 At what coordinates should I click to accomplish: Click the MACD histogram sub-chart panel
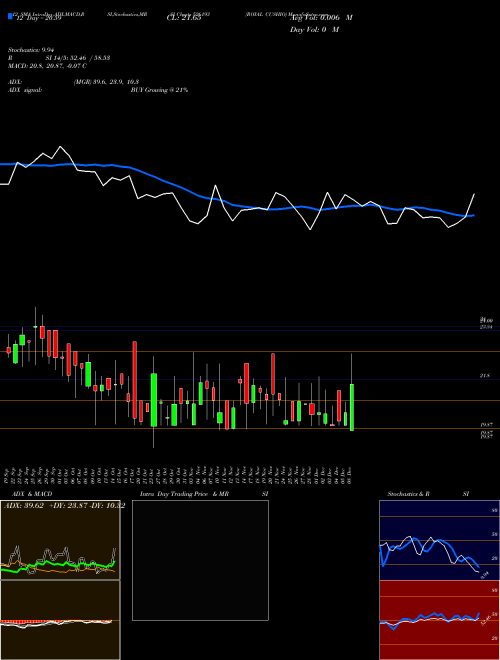60,620
